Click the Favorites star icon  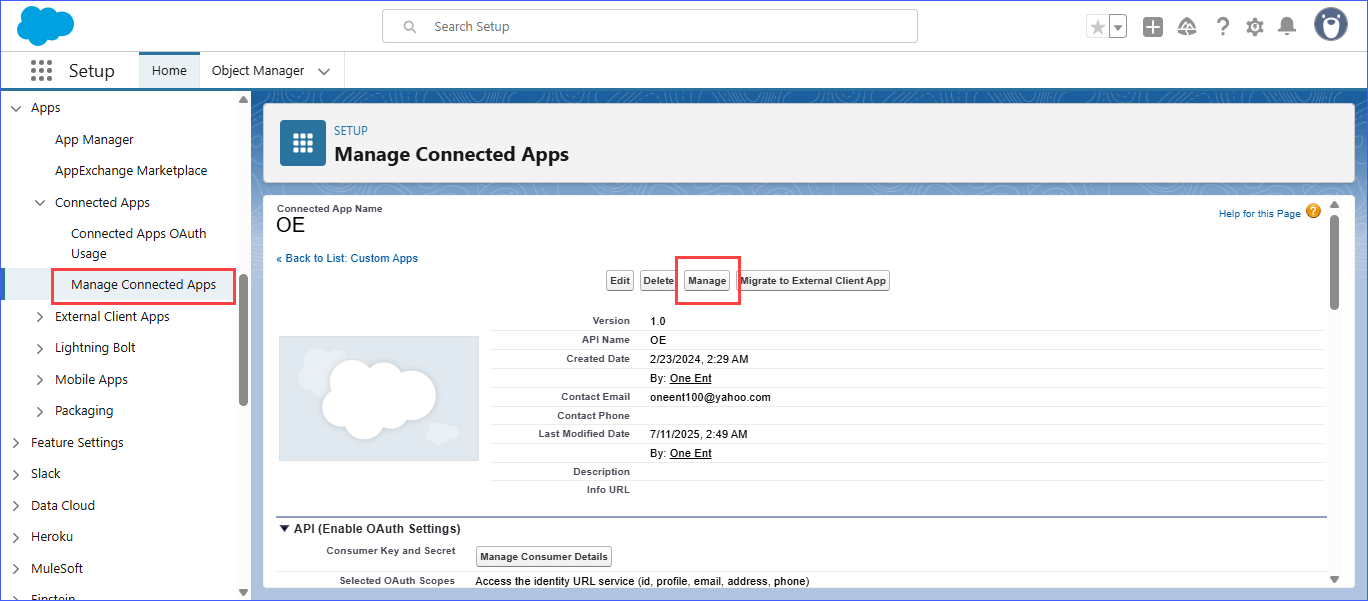[1098, 27]
